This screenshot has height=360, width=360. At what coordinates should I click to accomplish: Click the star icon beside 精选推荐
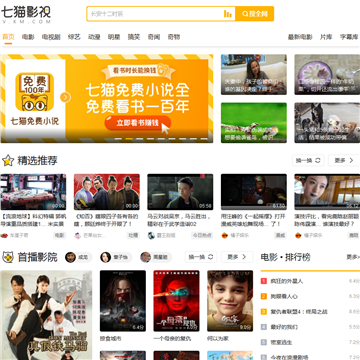pos(8,161)
